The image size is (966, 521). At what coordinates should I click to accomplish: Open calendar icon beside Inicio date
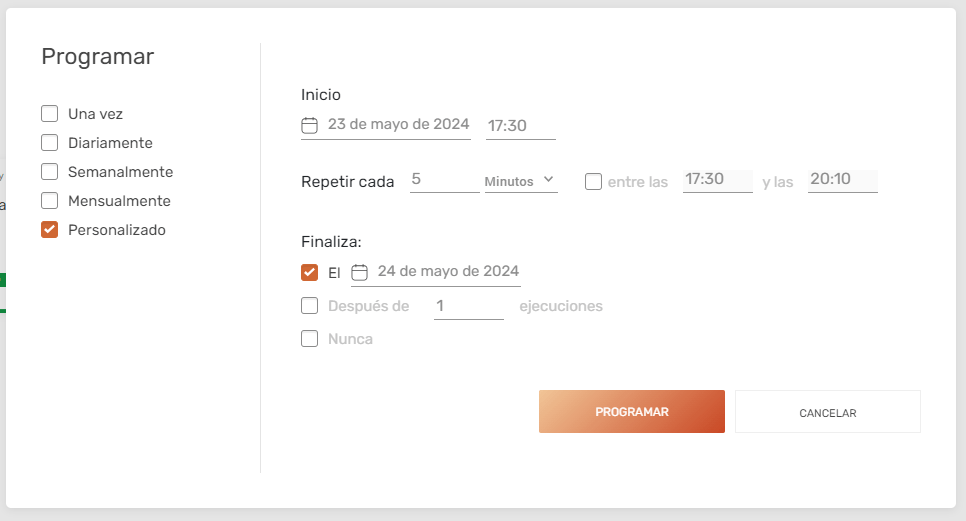click(x=309, y=126)
